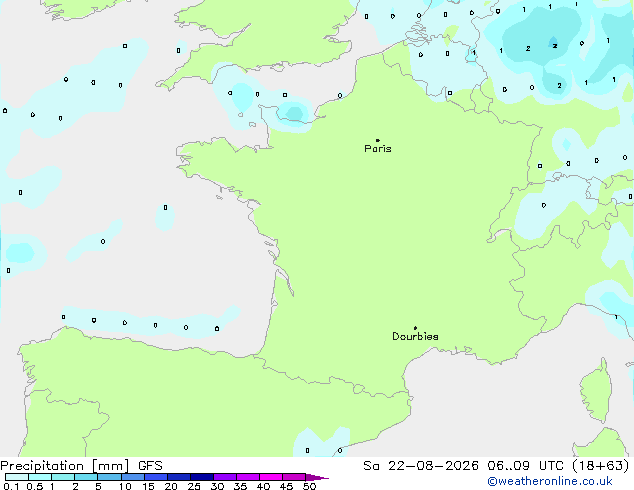
Task: Click the '50' legend scale label
Action: click(309, 486)
